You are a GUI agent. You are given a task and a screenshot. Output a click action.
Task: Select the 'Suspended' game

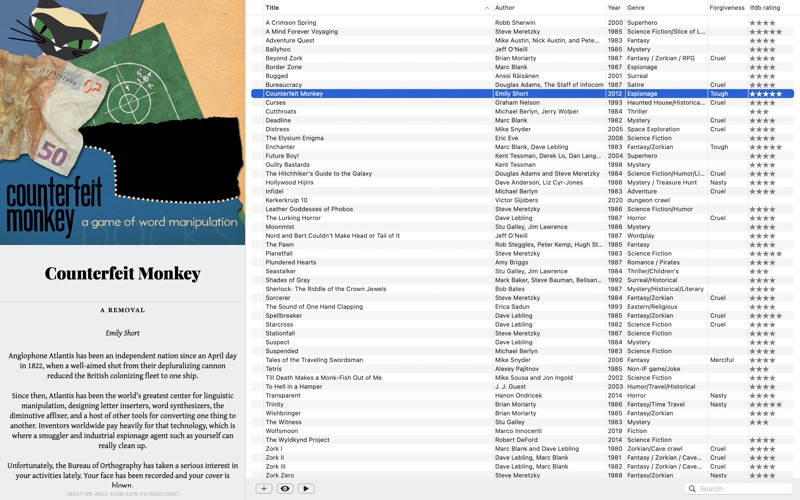522,351
